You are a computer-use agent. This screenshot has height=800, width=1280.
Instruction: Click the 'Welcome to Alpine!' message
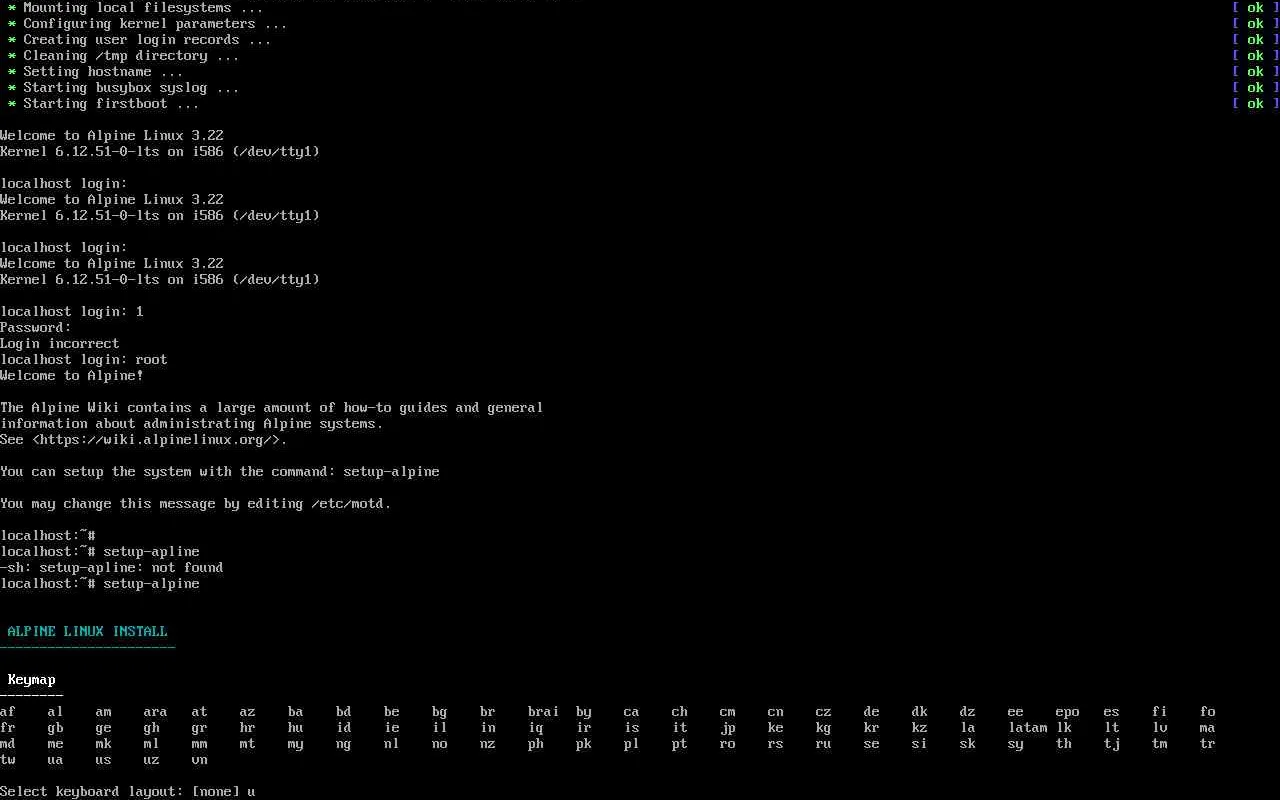(72, 375)
